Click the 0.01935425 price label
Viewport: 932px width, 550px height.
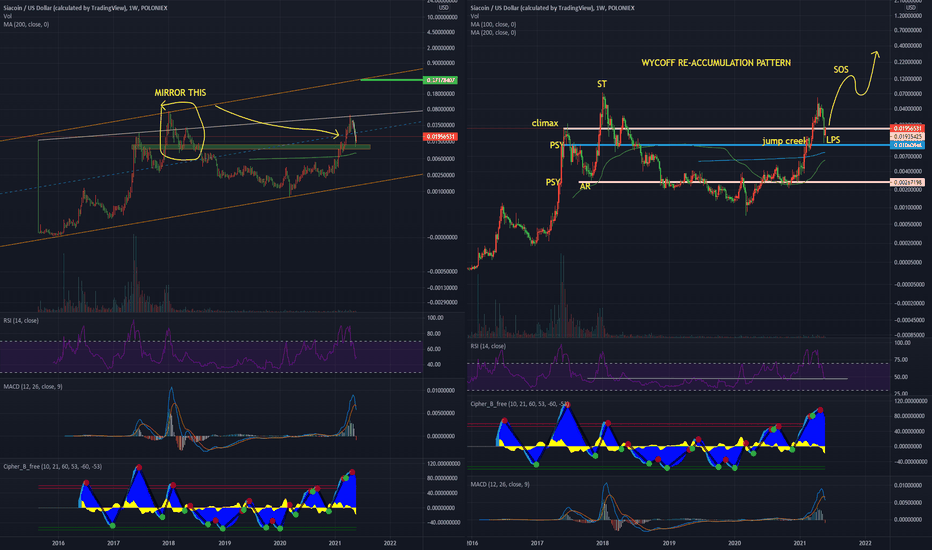pyautogui.click(x=907, y=137)
